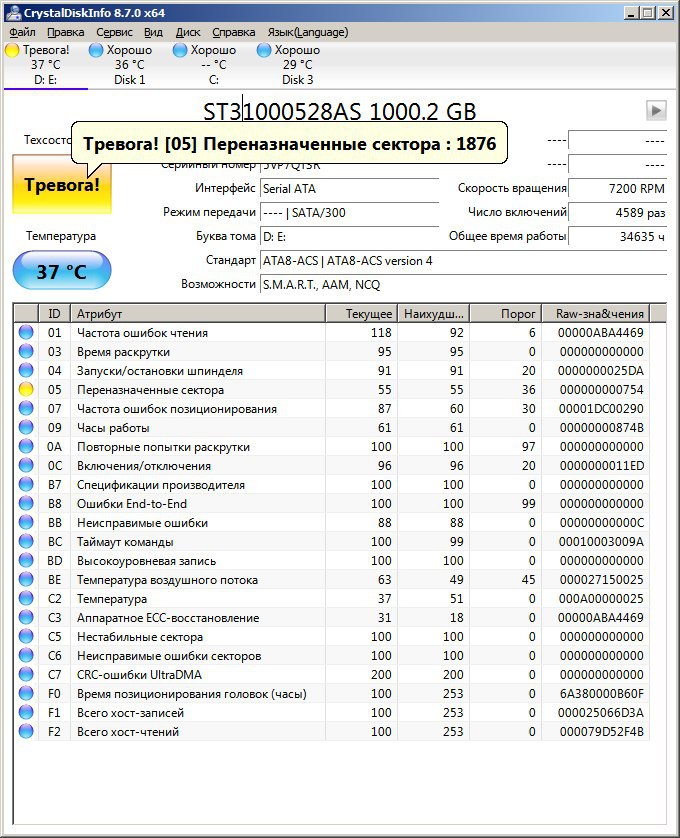Click the CrystalDiskInfo app icon in title bar

click(14, 12)
